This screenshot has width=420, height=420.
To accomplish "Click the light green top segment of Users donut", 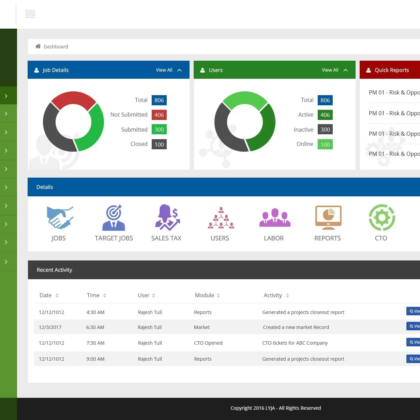I will click(x=245, y=98).
